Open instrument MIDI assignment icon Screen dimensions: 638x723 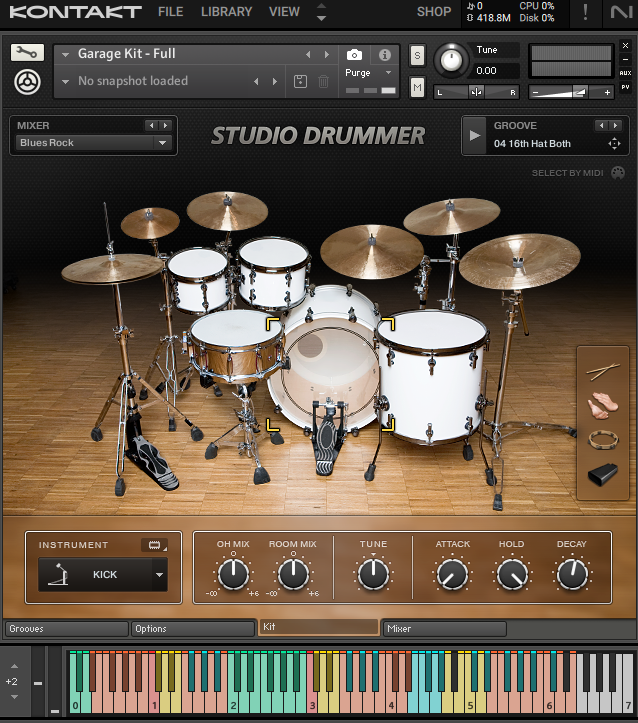click(155, 545)
